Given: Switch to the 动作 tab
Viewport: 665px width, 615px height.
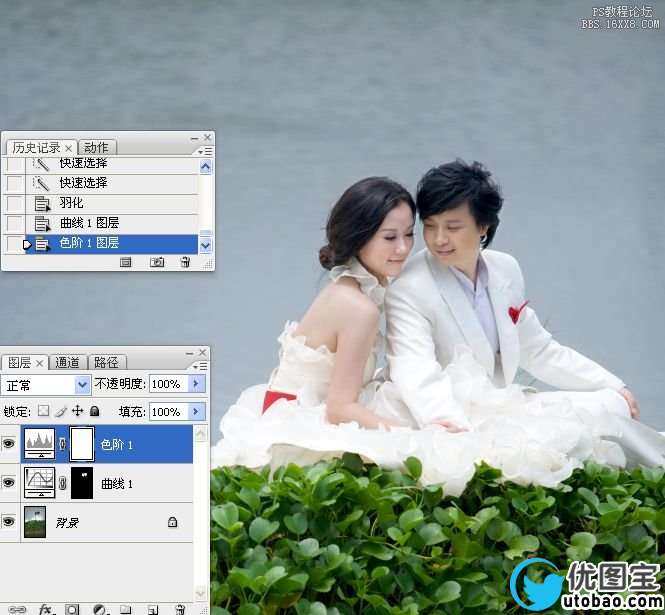Looking at the screenshot, I should click(96, 147).
